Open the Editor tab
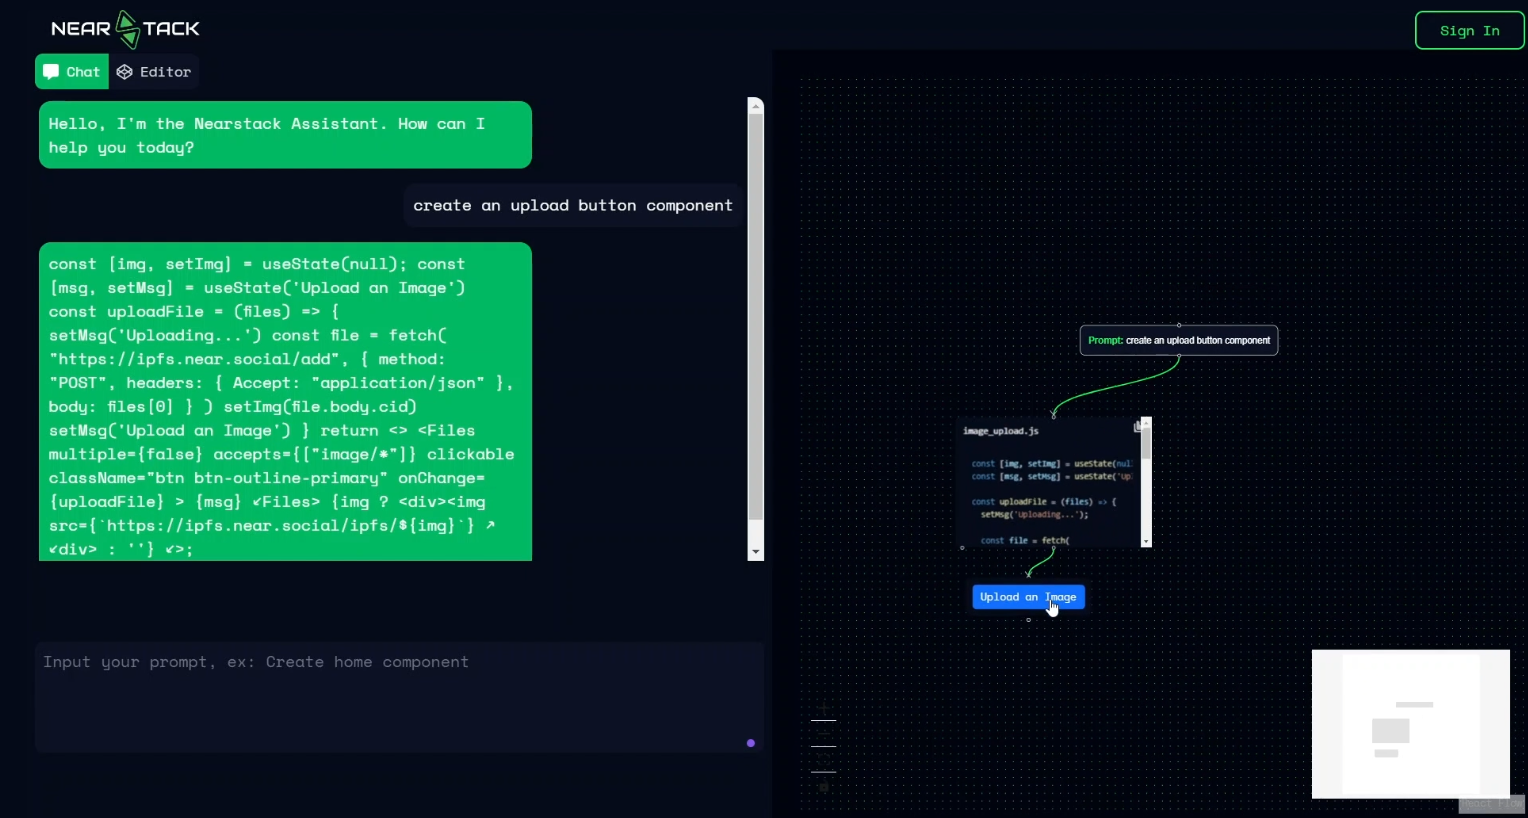 click(x=154, y=72)
